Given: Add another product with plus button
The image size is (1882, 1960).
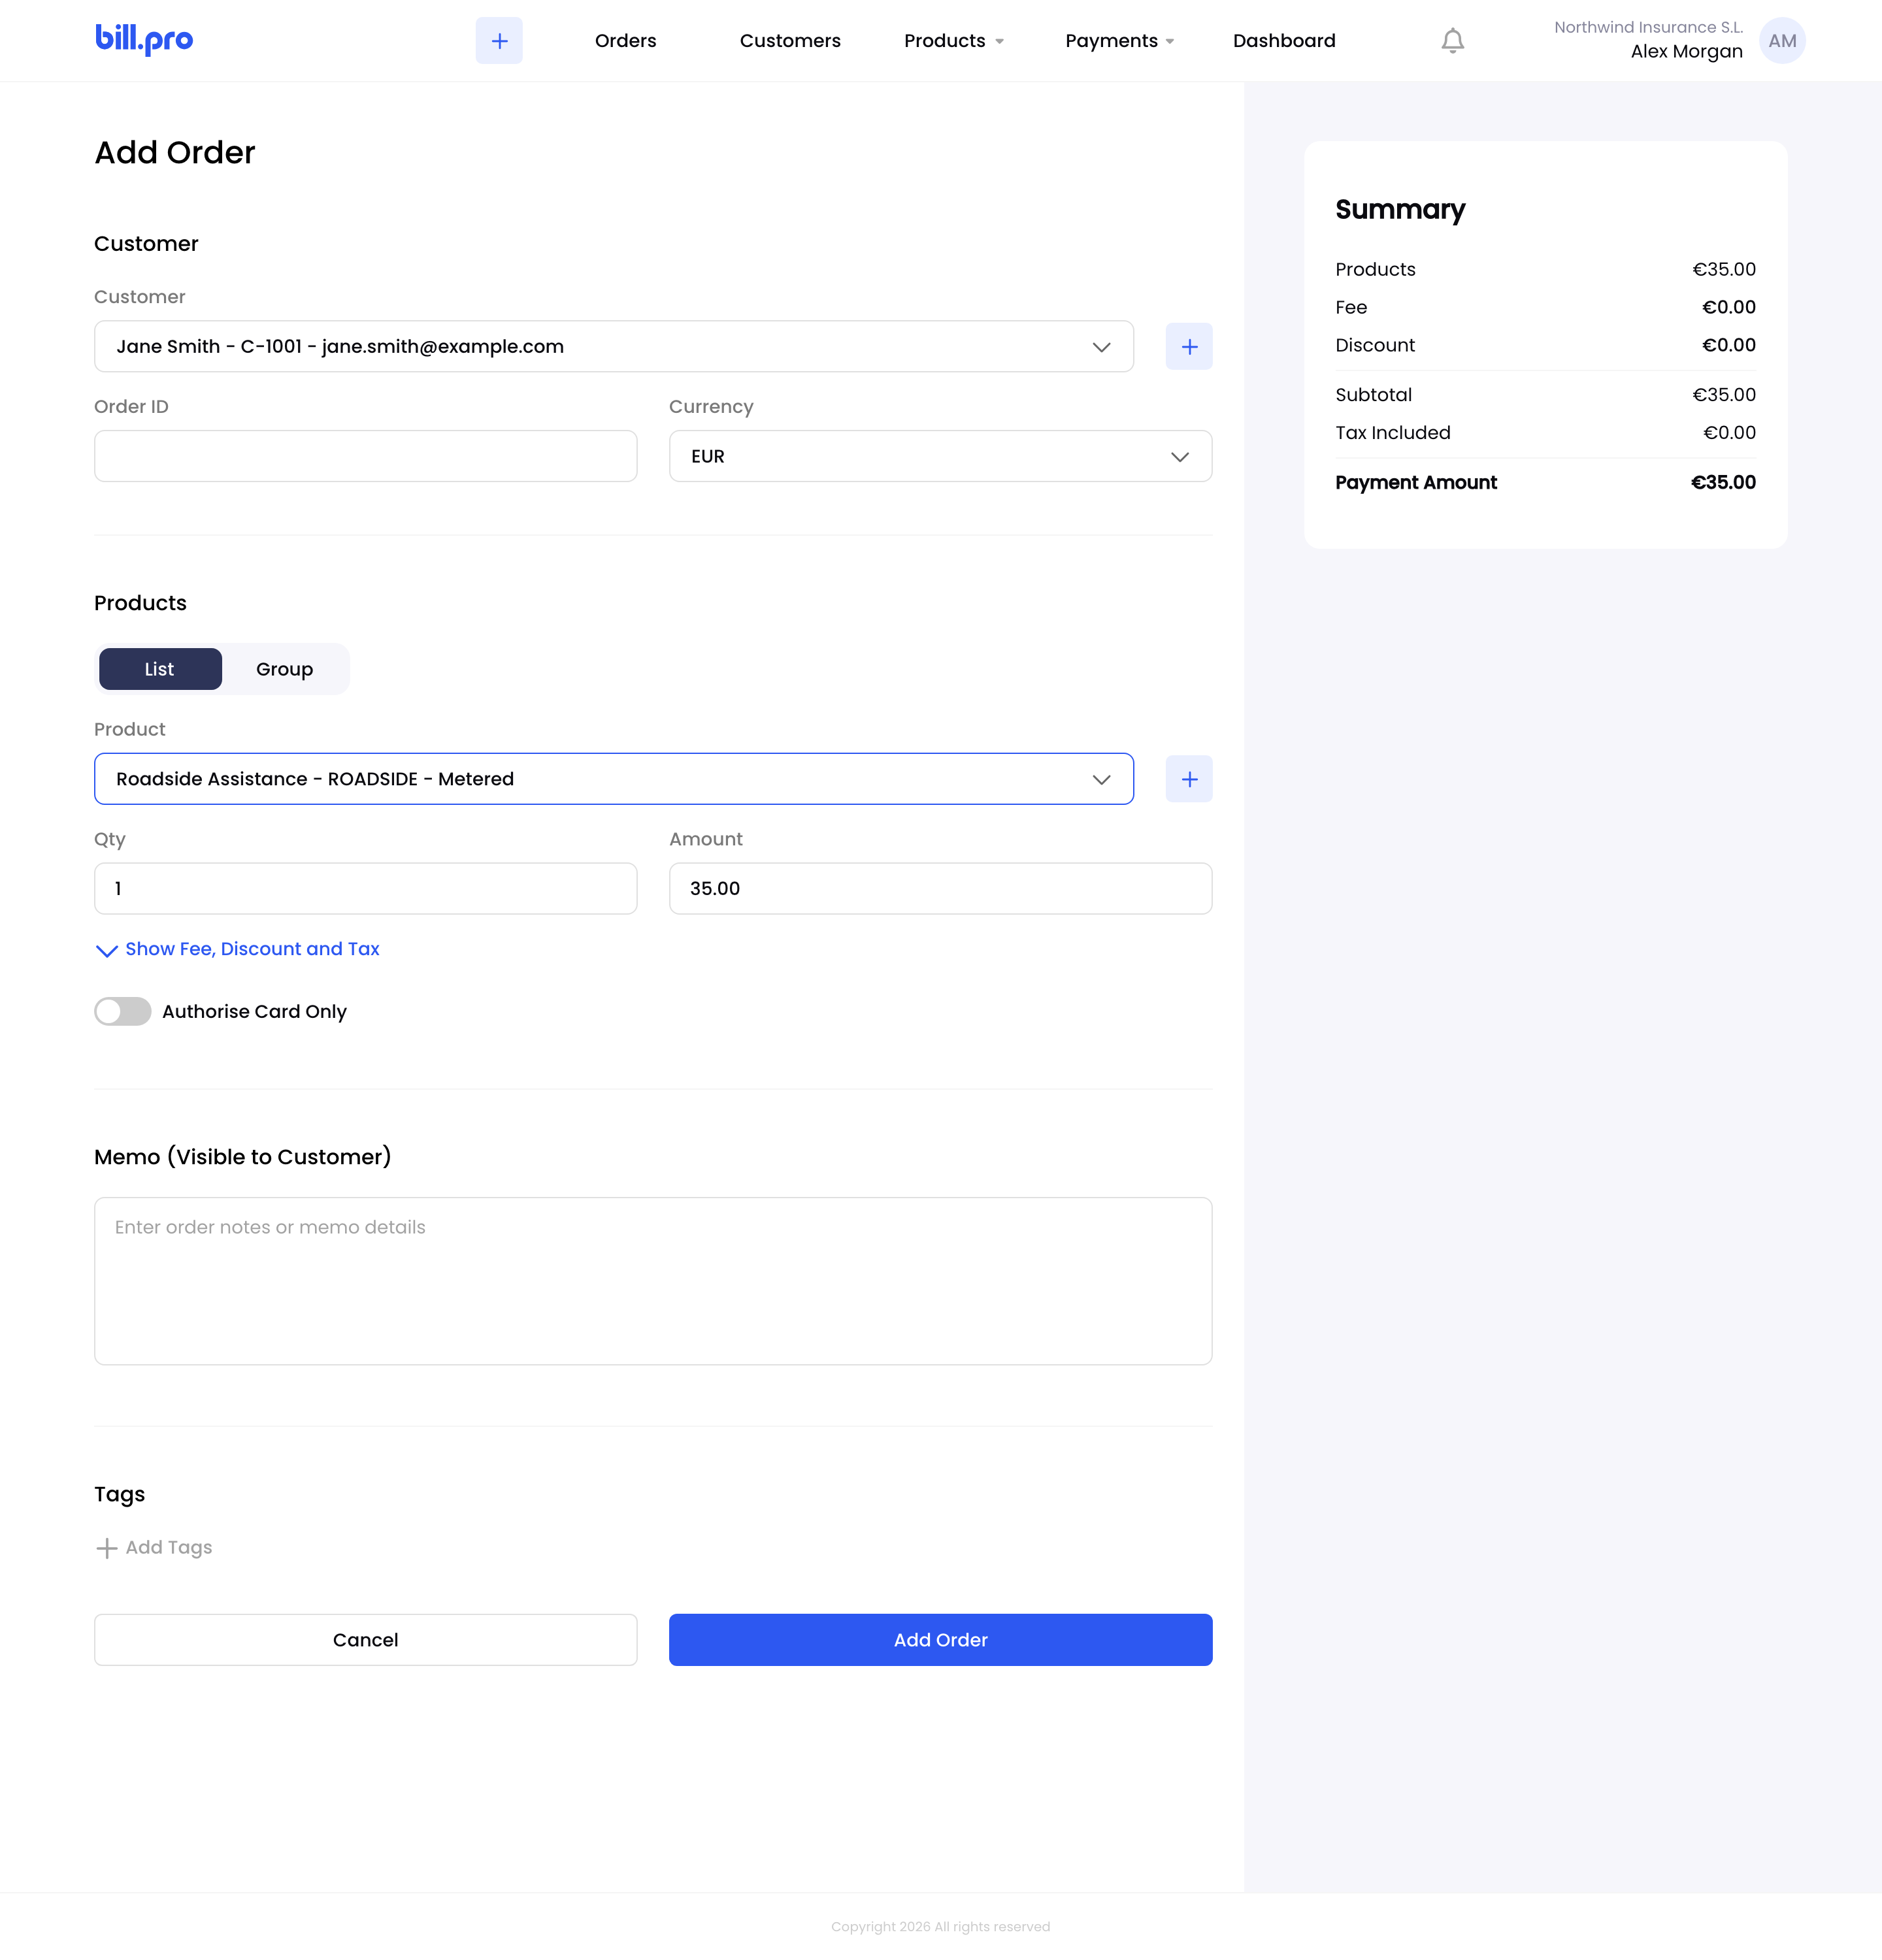Looking at the screenshot, I should click(1189, 779).
